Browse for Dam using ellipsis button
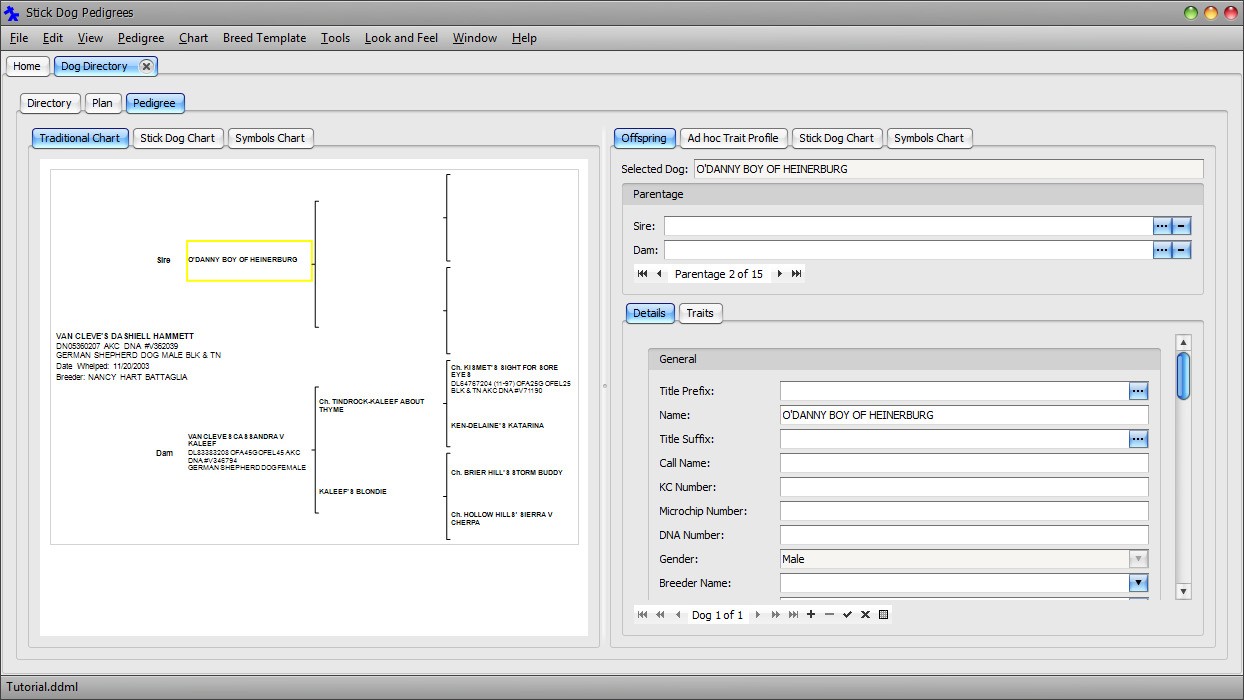The height and width of the screenshot is (700, 1244). [x=1161, y=250]
